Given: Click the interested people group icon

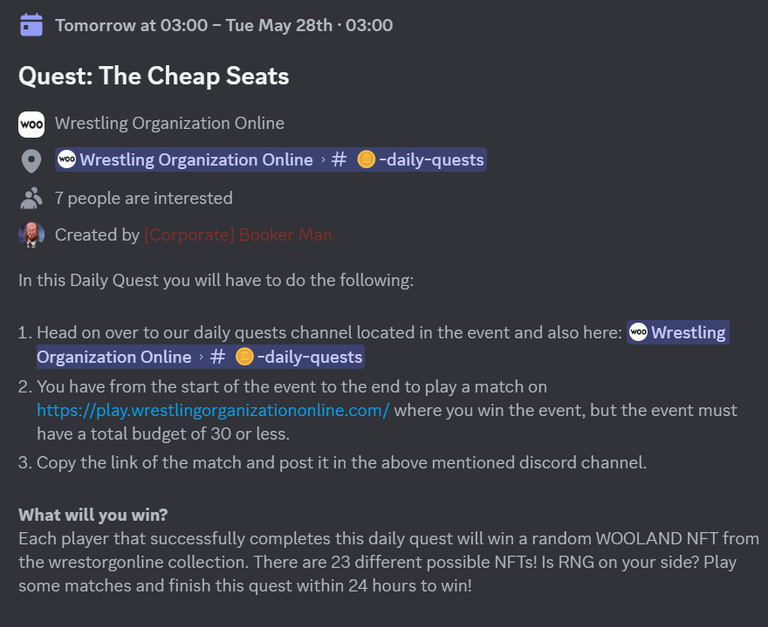Looking at the screenshot, I should click(x=31, y=198).
